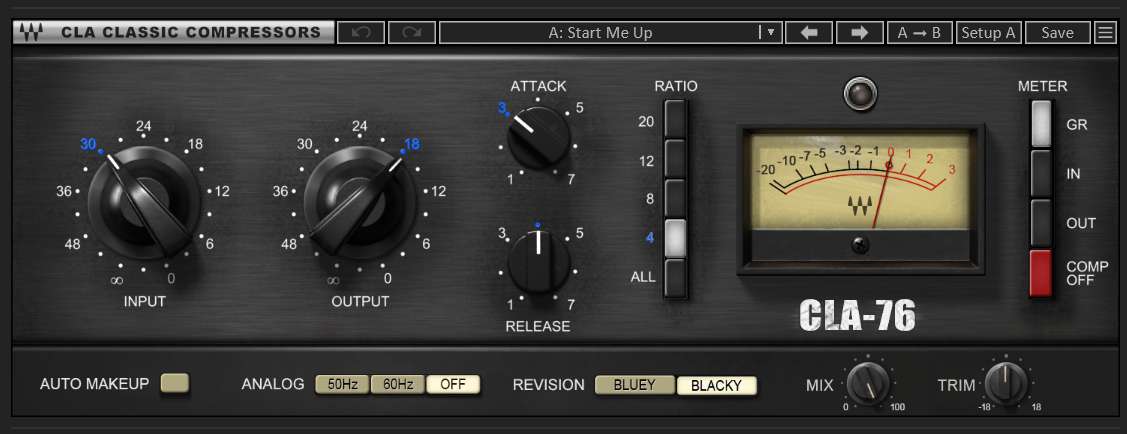
Task: Toggle the Auto Makeup button
Action: (174, 383)
